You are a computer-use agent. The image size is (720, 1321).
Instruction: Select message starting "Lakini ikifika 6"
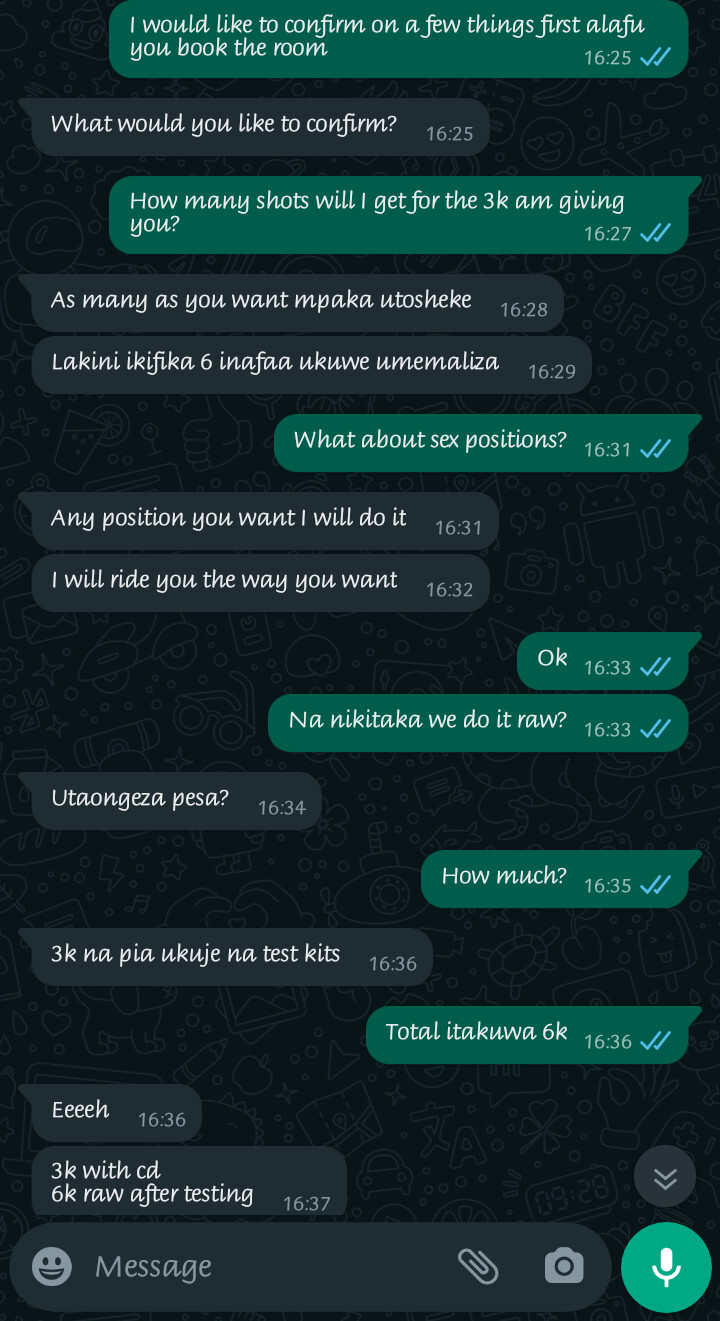coord(311,364)
